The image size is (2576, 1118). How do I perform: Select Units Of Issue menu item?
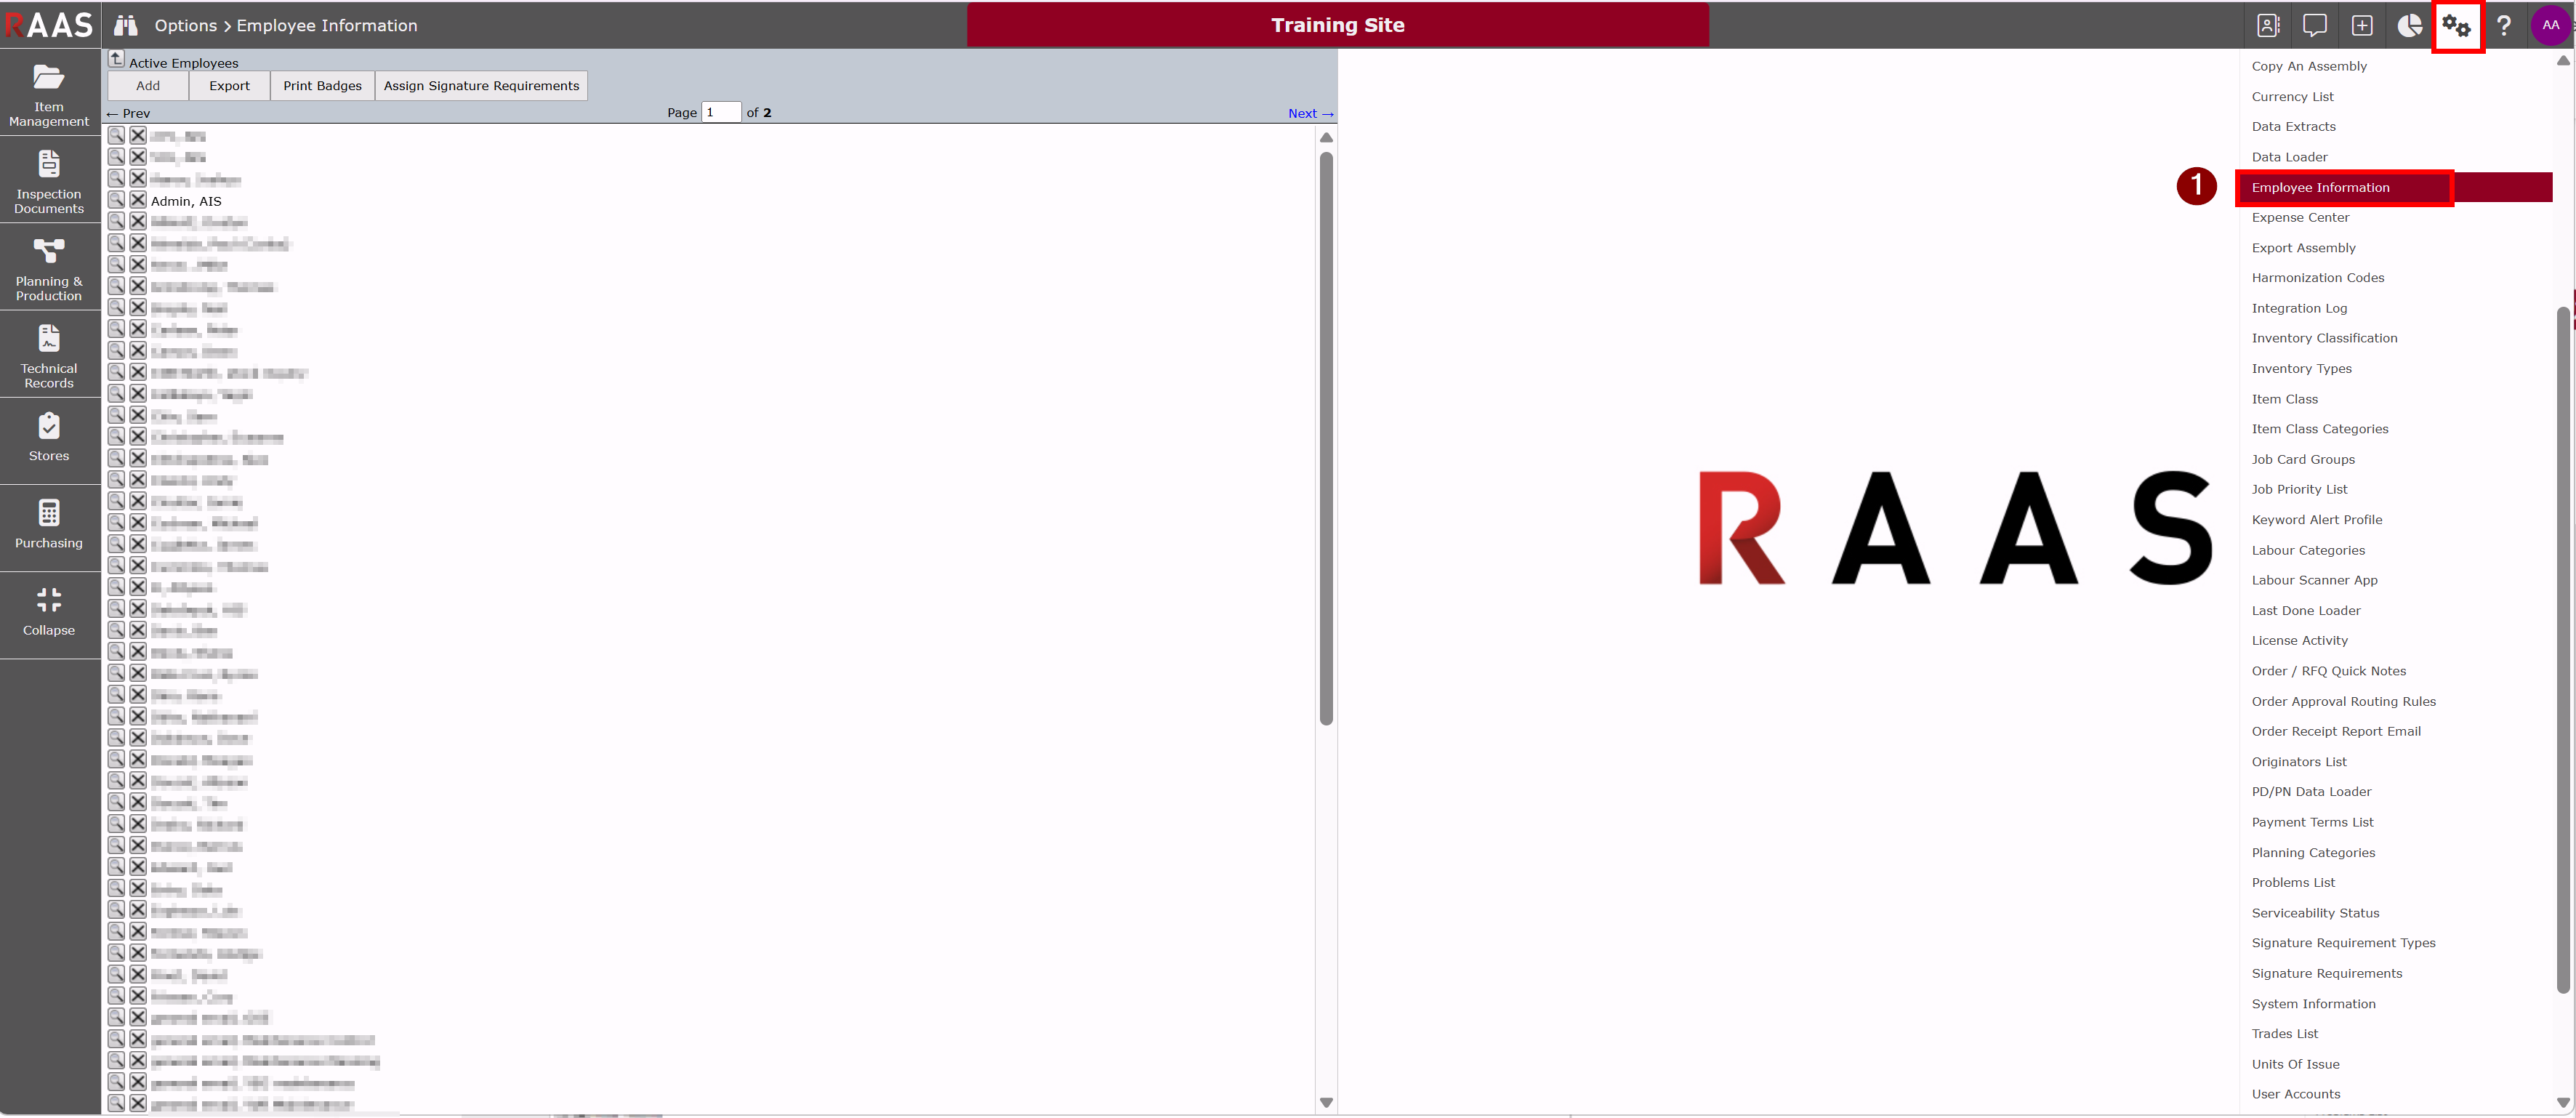click(x=2295, y=1064)
